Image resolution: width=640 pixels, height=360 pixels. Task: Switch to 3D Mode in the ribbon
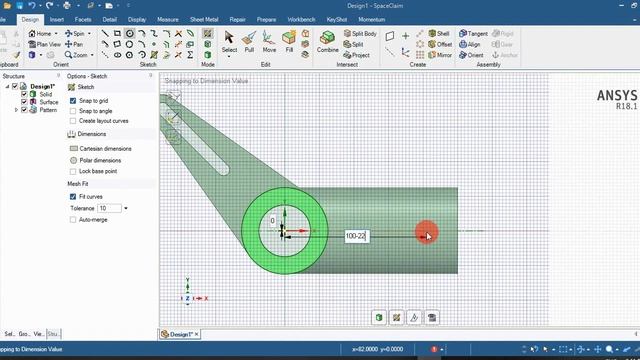pos(208,55)
